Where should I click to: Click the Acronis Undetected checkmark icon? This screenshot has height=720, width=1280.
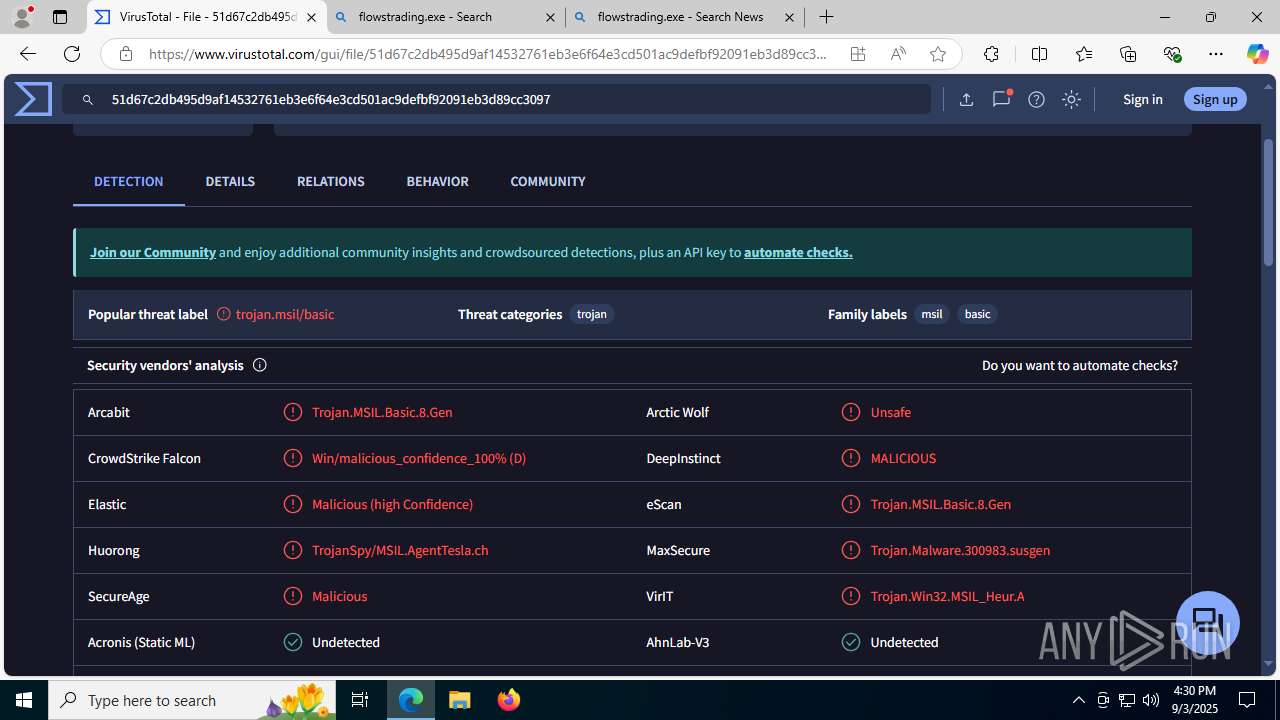click(x=293, y=642)
